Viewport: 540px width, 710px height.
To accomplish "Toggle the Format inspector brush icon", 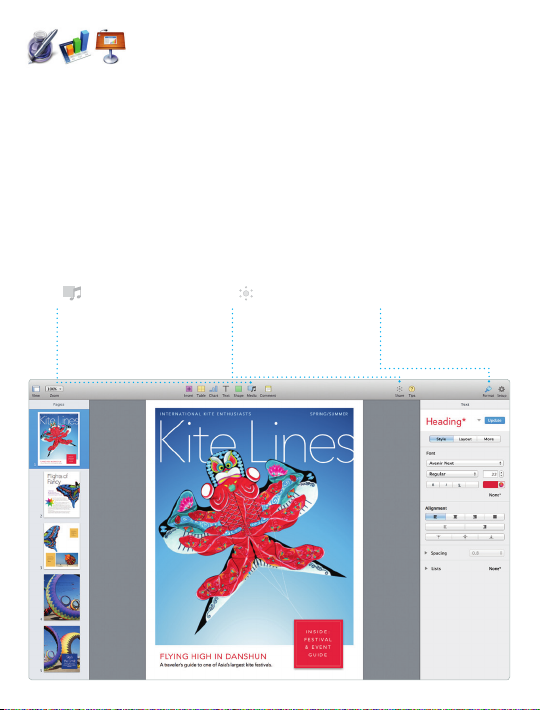I will tap(488, 389).
